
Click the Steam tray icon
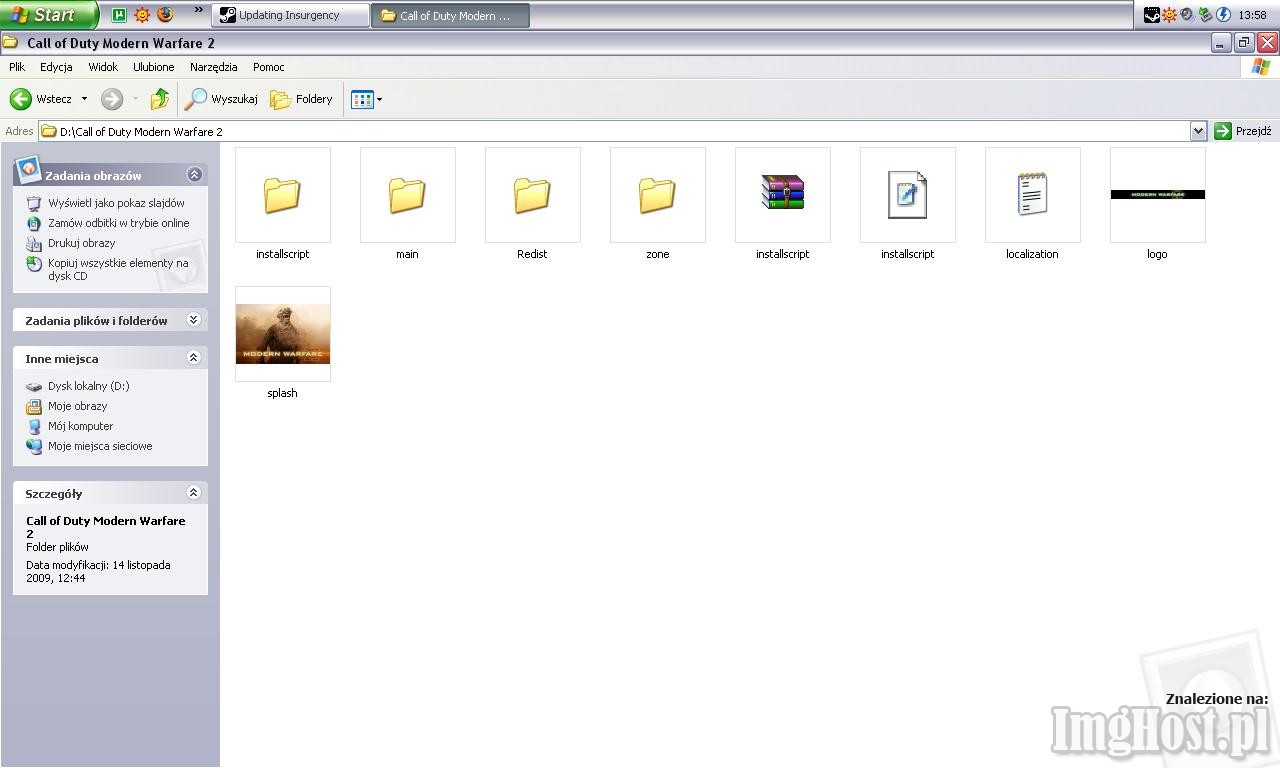1152,15
